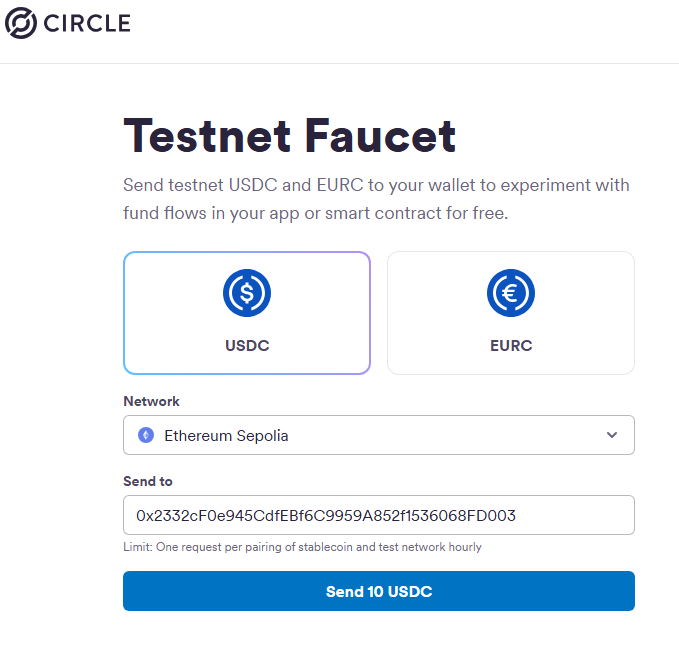The height and width of the screenshot is (646, 679).
Task: Expand the Network dropdown chevron
Action: click(x=612, y=435)
